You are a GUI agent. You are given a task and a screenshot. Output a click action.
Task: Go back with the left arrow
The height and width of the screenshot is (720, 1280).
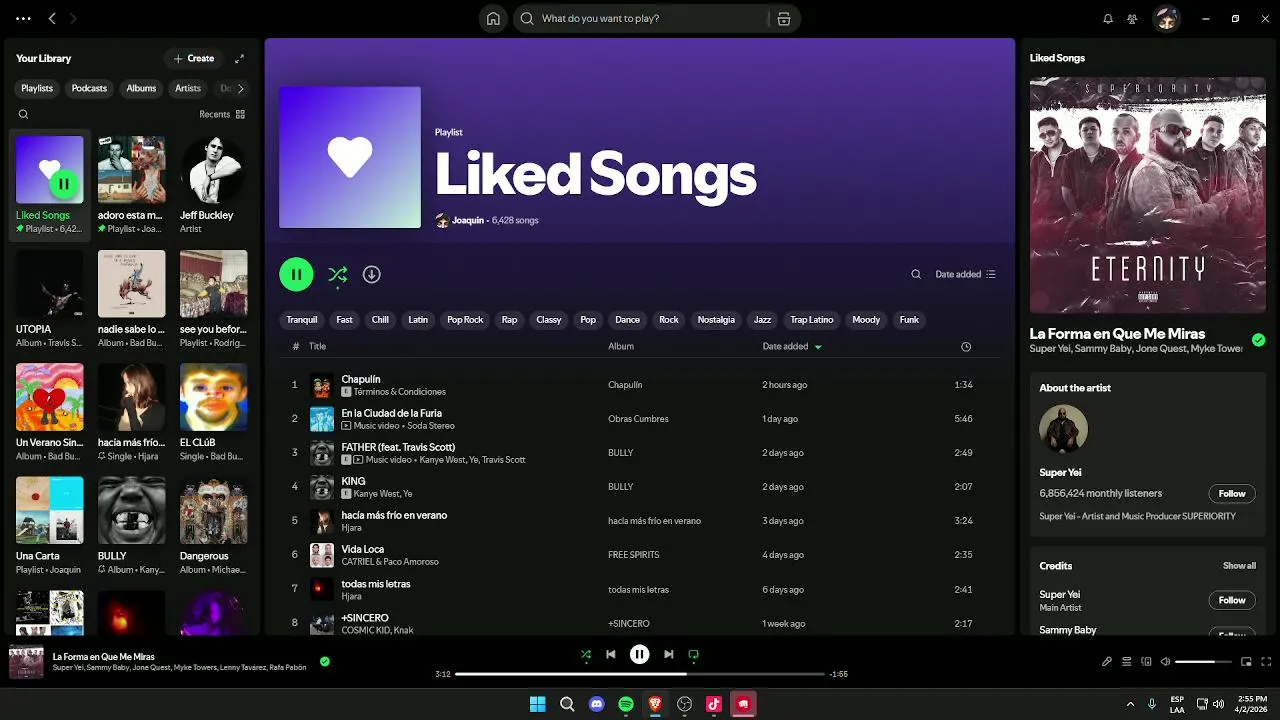click(x=52, y=18)
